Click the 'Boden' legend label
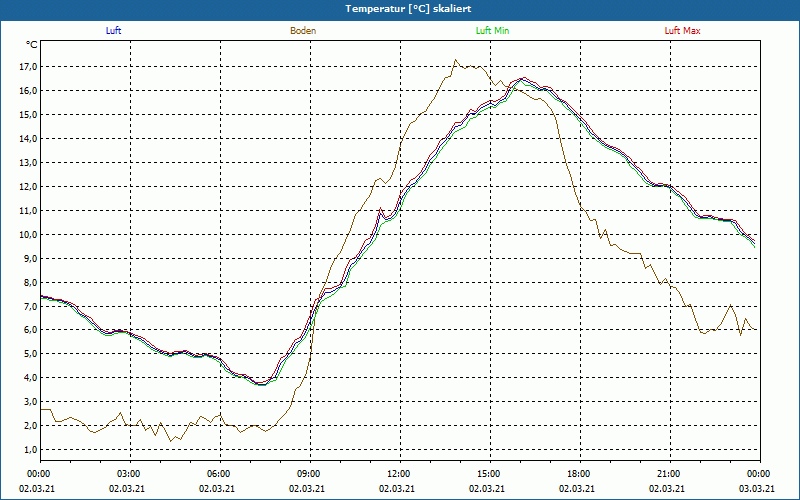 click(x=303, y=31)
